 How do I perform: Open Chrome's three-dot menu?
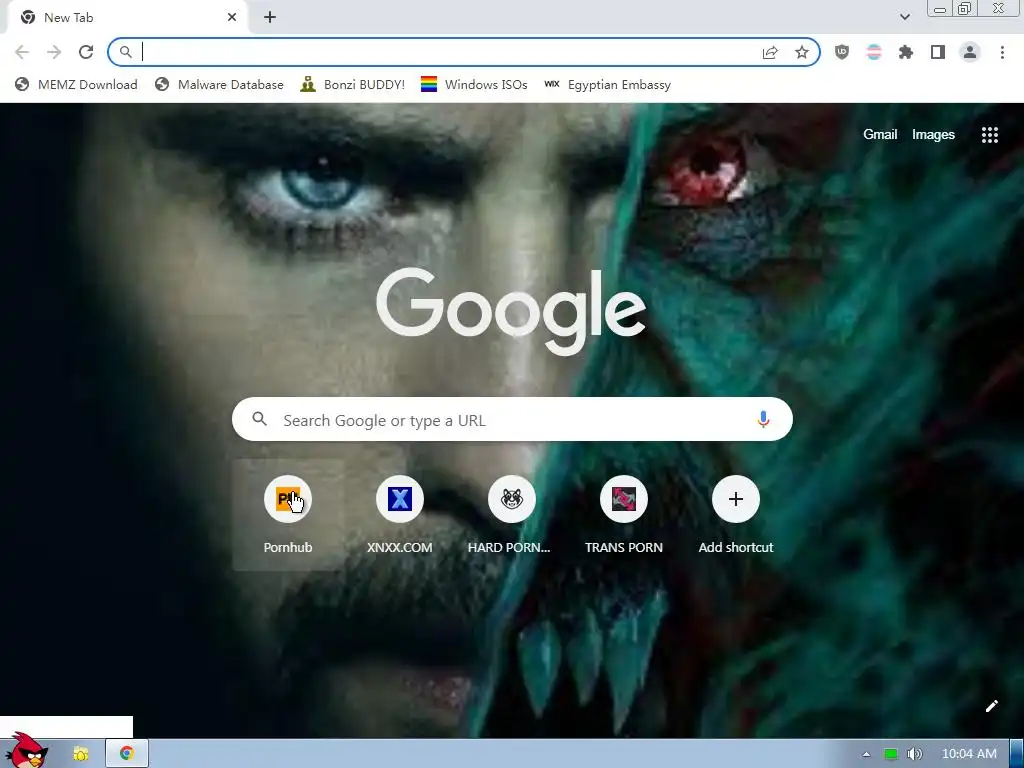click(1002, 52)
